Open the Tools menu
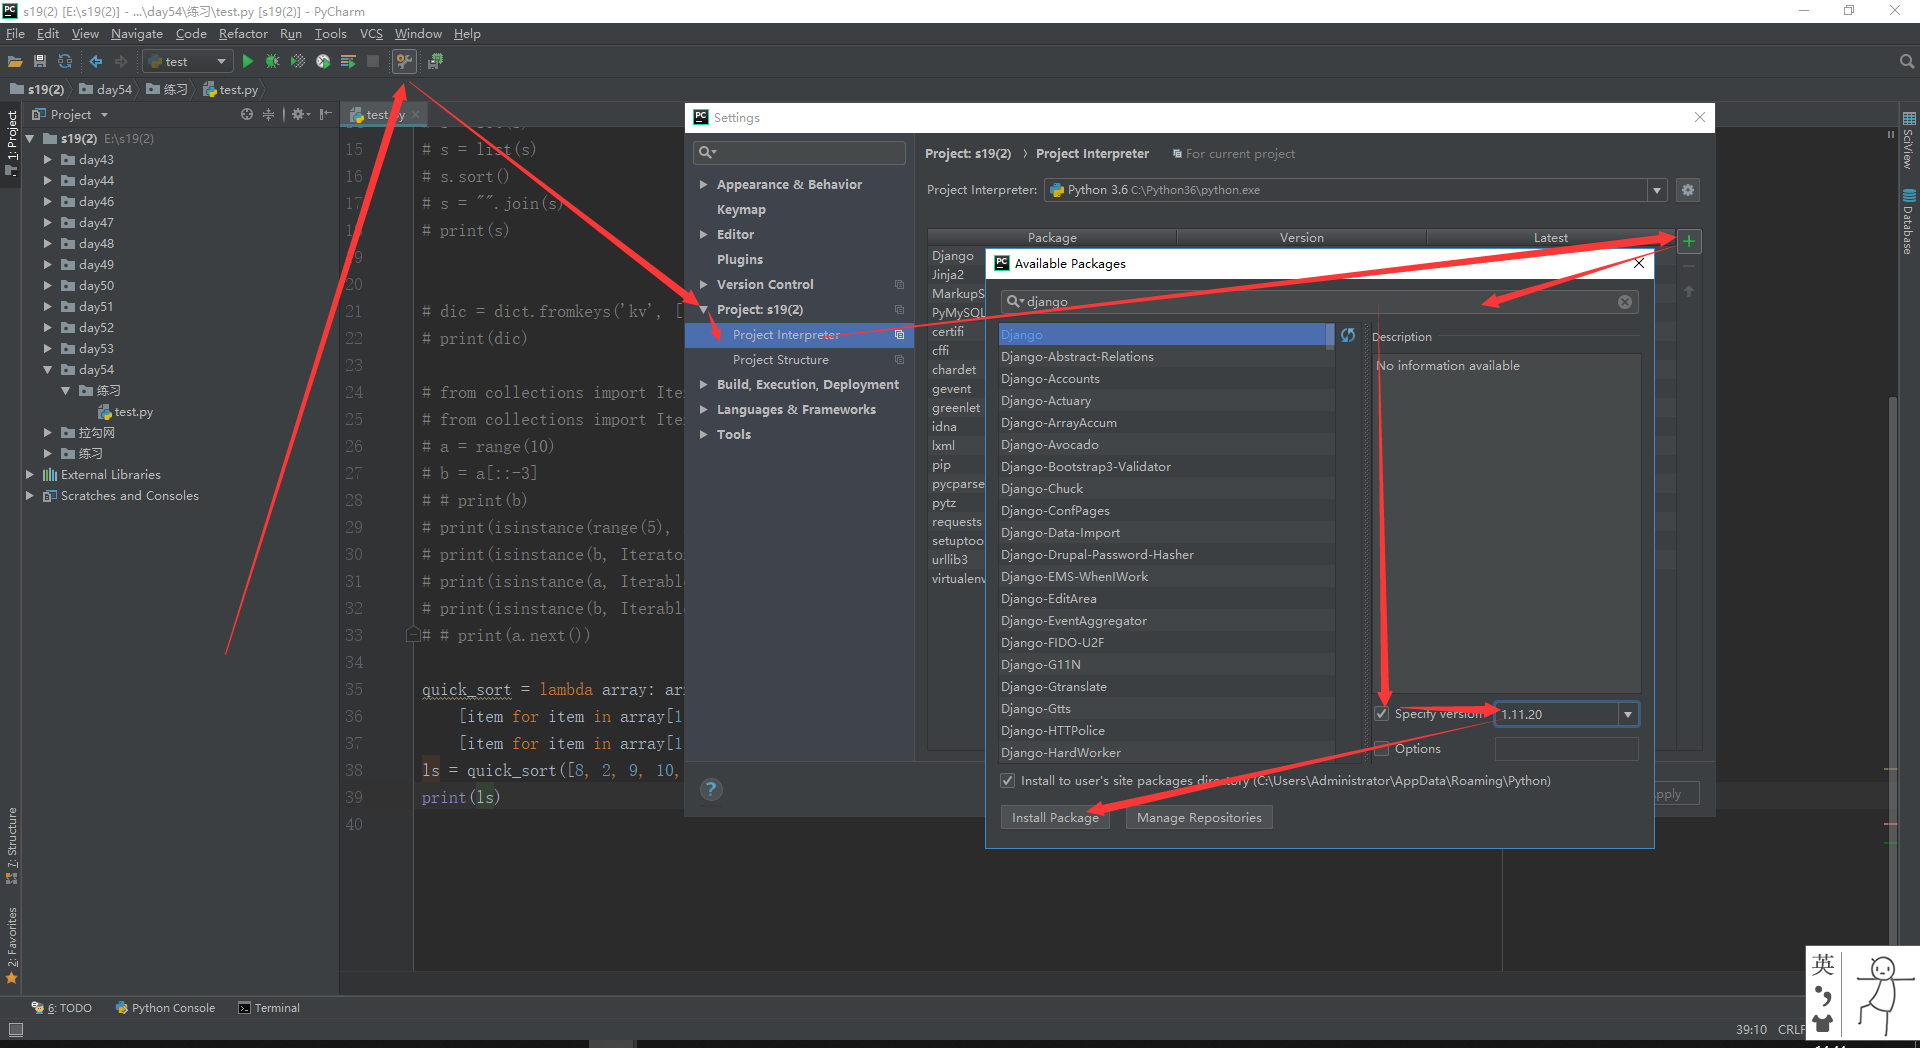The image size is (1920, 1048). click(330, 34)
